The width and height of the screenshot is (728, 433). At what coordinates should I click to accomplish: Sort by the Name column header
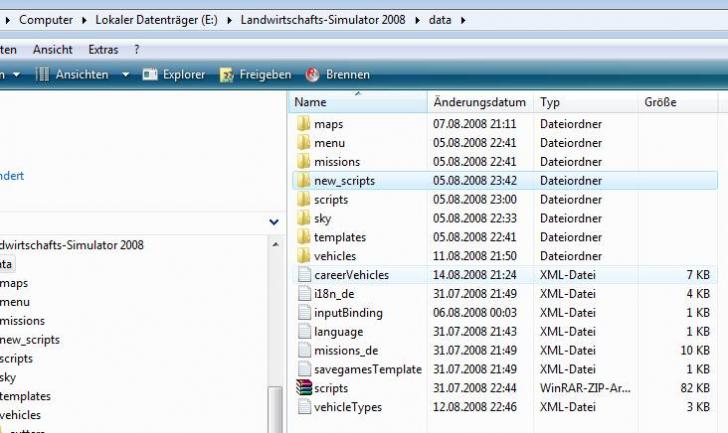[x=358, y=102]
